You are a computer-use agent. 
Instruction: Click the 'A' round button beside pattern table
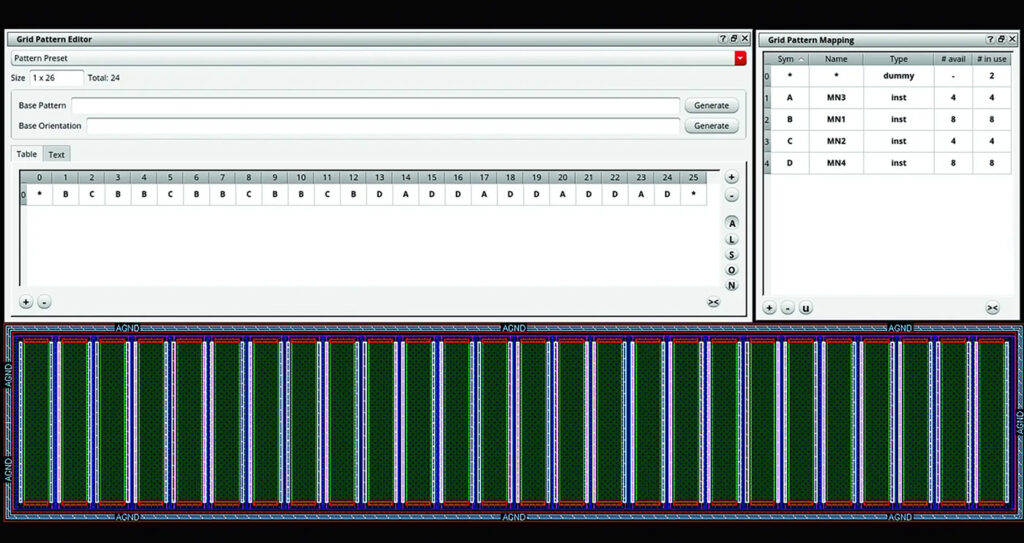point(732,224)
